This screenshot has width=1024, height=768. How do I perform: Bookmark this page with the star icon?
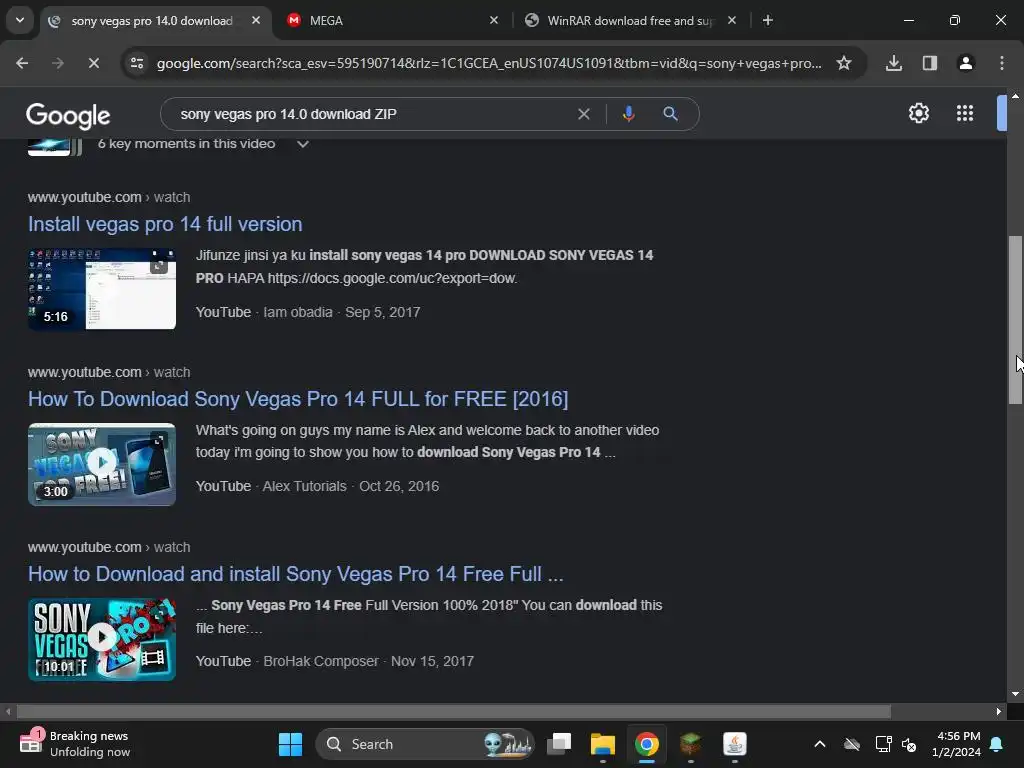[x=844, y=63]
